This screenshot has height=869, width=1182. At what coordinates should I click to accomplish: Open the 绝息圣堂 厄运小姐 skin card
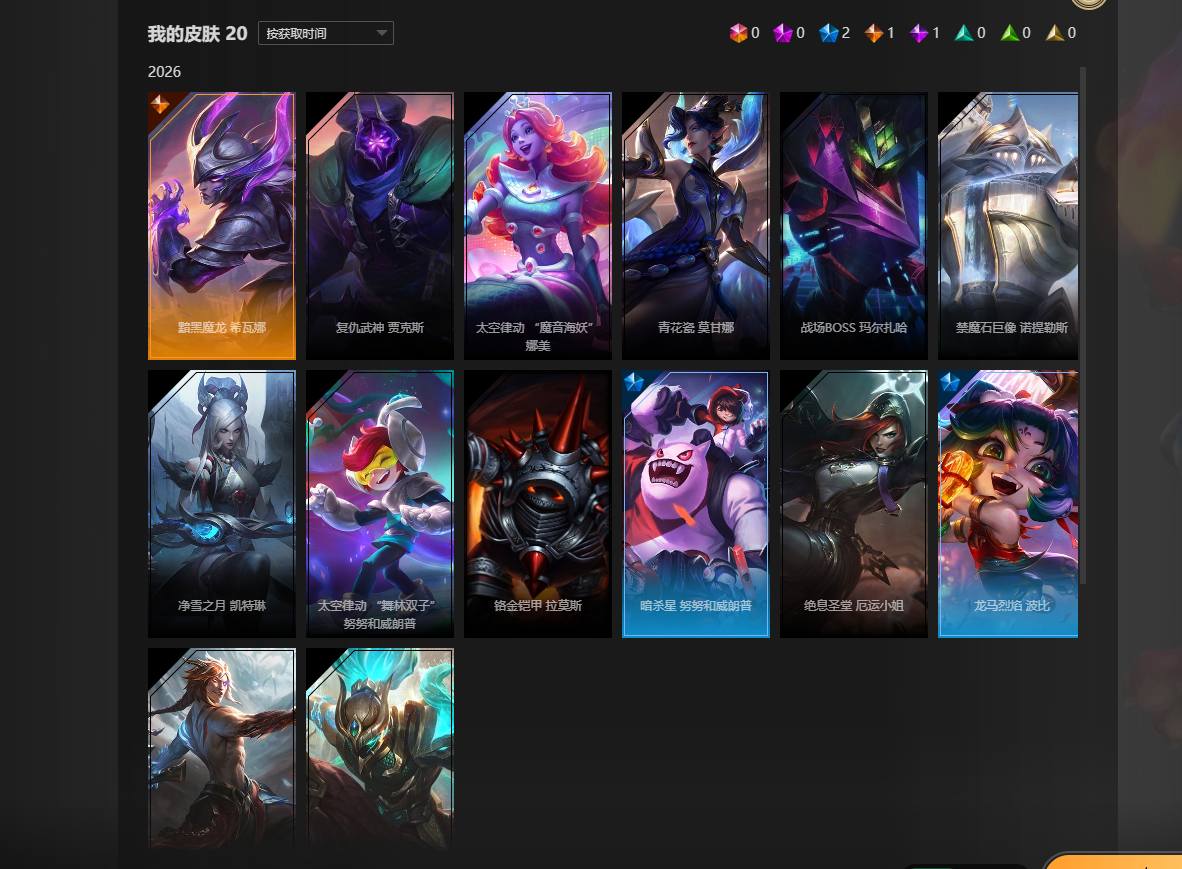853,504
